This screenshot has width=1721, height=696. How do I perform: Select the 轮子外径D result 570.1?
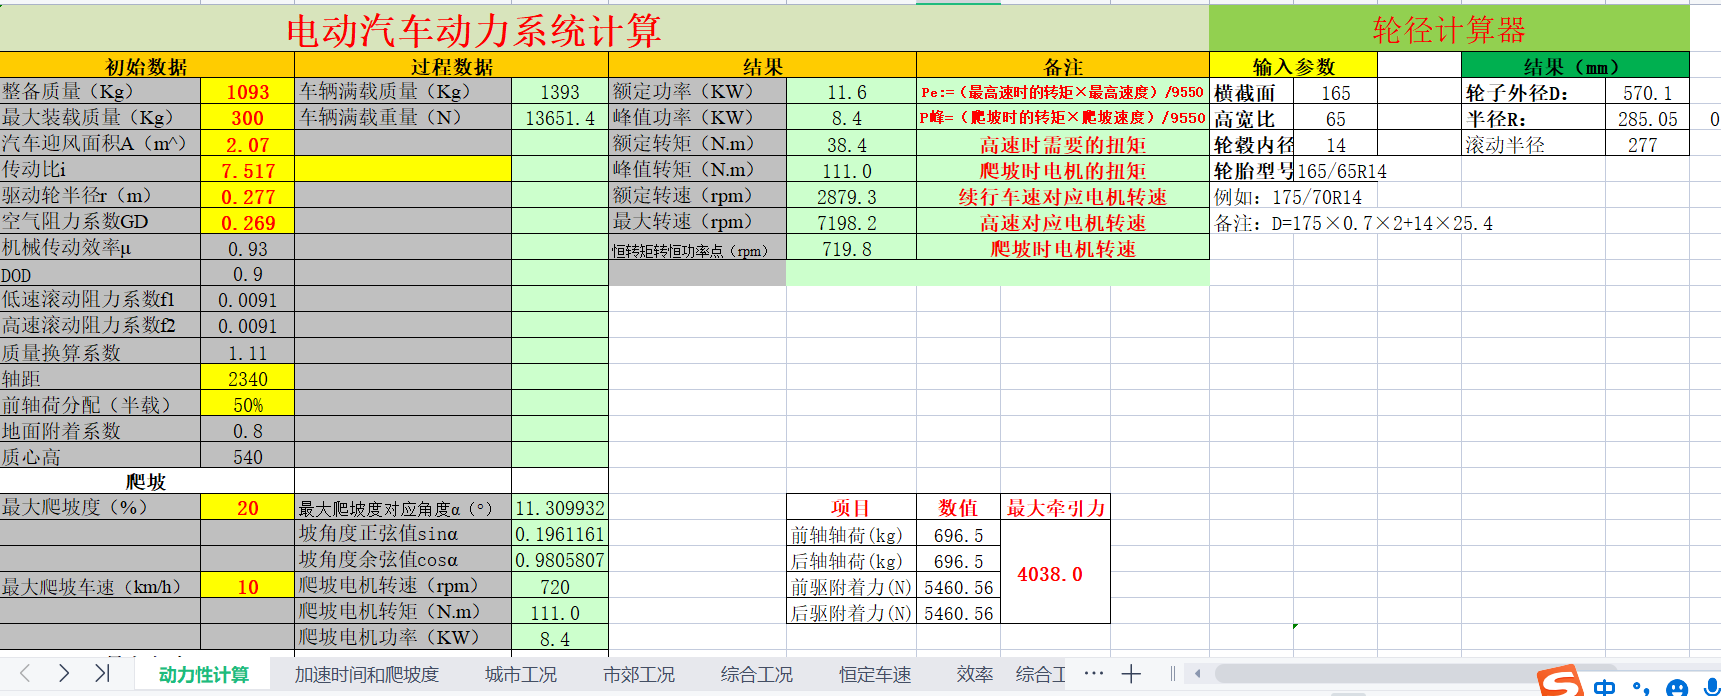pyautogui.click(x=1647, y=92)
